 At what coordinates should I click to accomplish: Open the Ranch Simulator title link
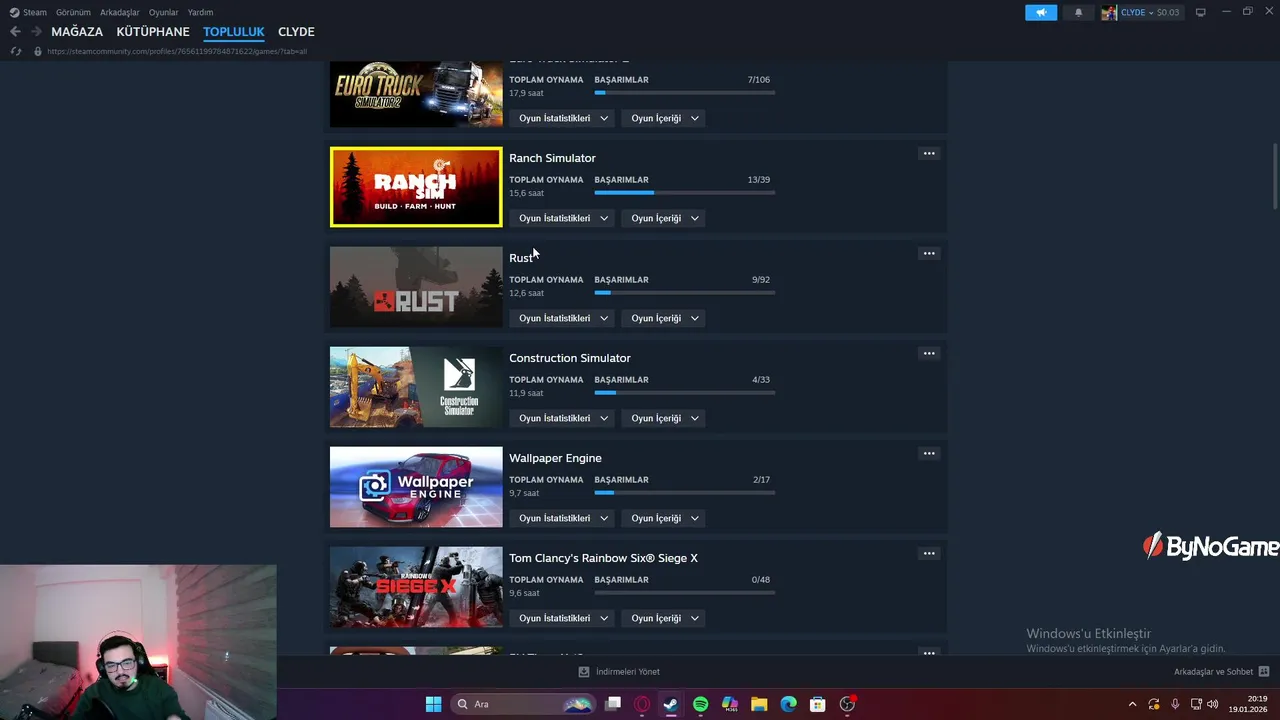pyautogui.click(x=552, y=158)
